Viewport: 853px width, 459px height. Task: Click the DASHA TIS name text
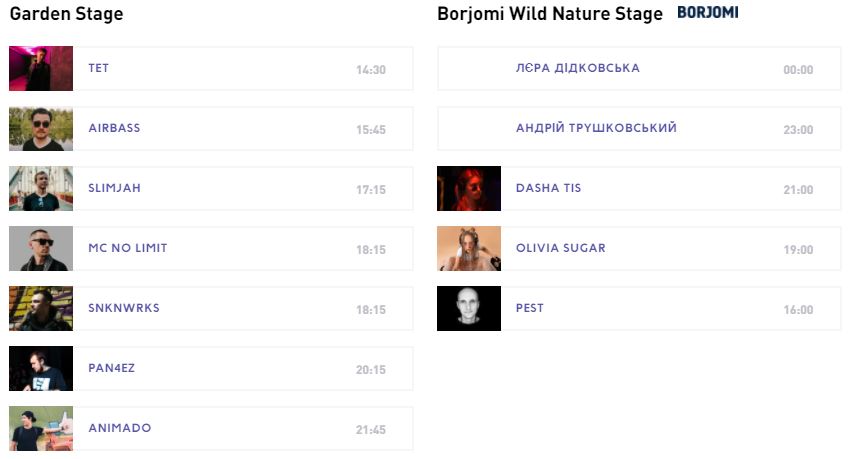548,188
